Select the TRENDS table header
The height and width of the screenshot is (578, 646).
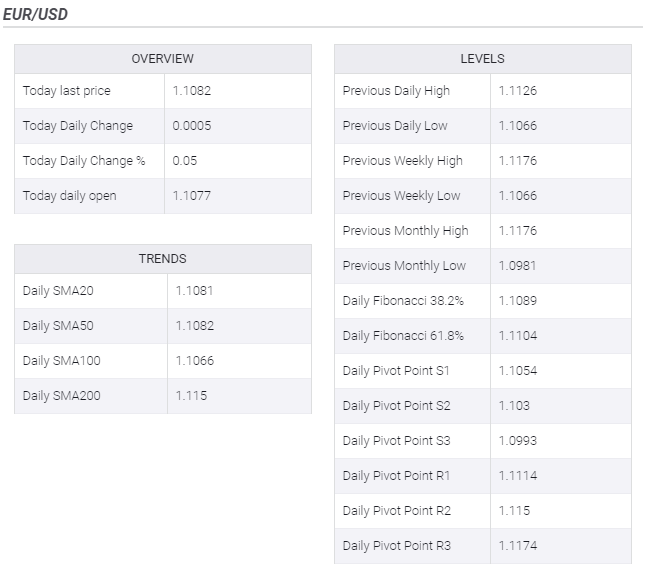[x=163, y=259]
